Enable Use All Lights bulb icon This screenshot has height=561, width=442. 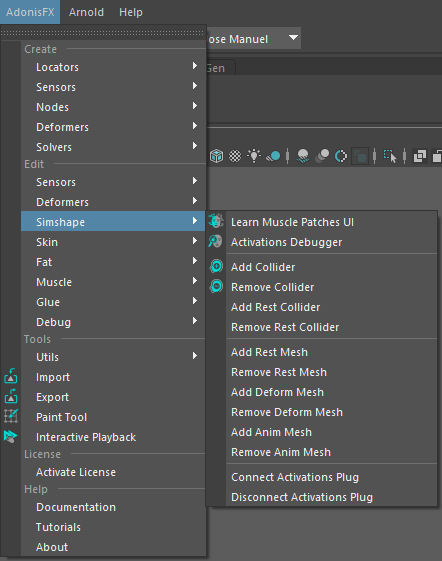tap(254, 156)
